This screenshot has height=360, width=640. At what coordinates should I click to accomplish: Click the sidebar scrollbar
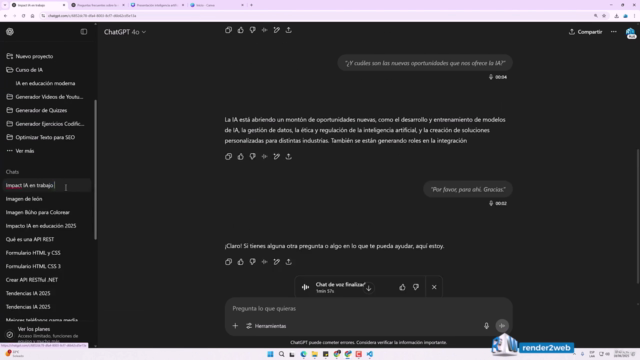point(96,169)
